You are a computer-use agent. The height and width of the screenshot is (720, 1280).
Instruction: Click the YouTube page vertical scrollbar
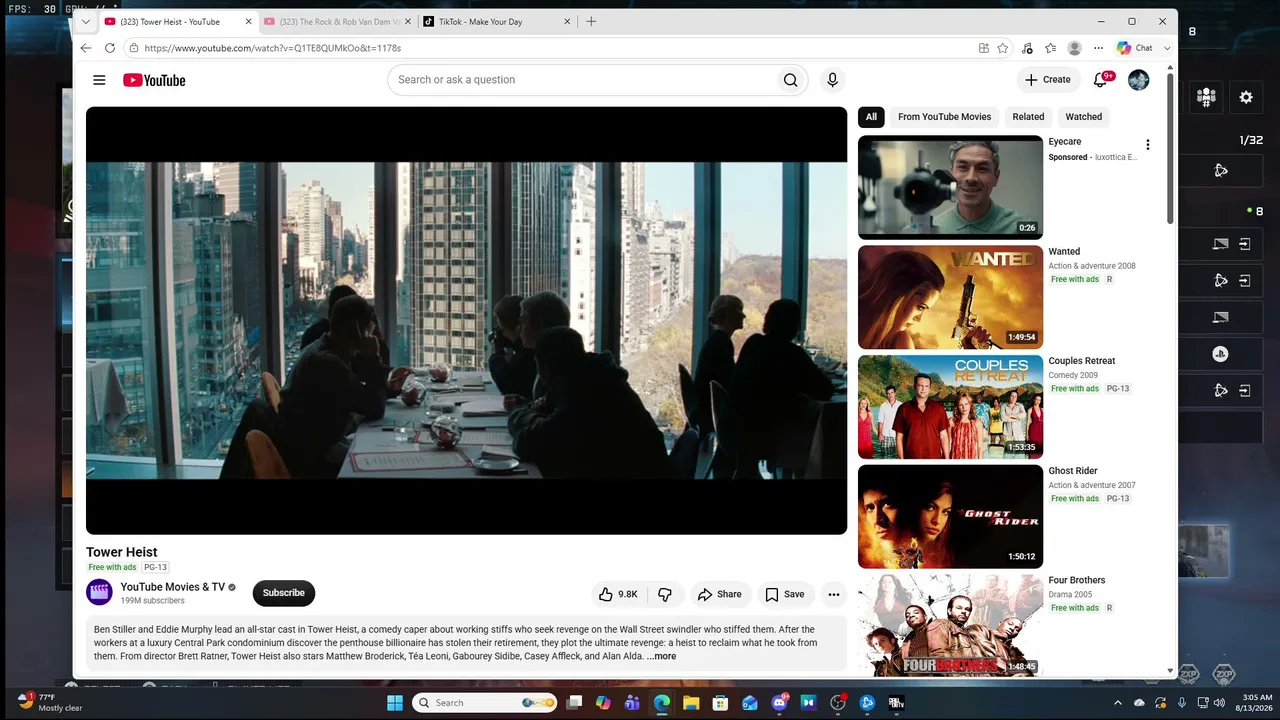[1170, 148]
